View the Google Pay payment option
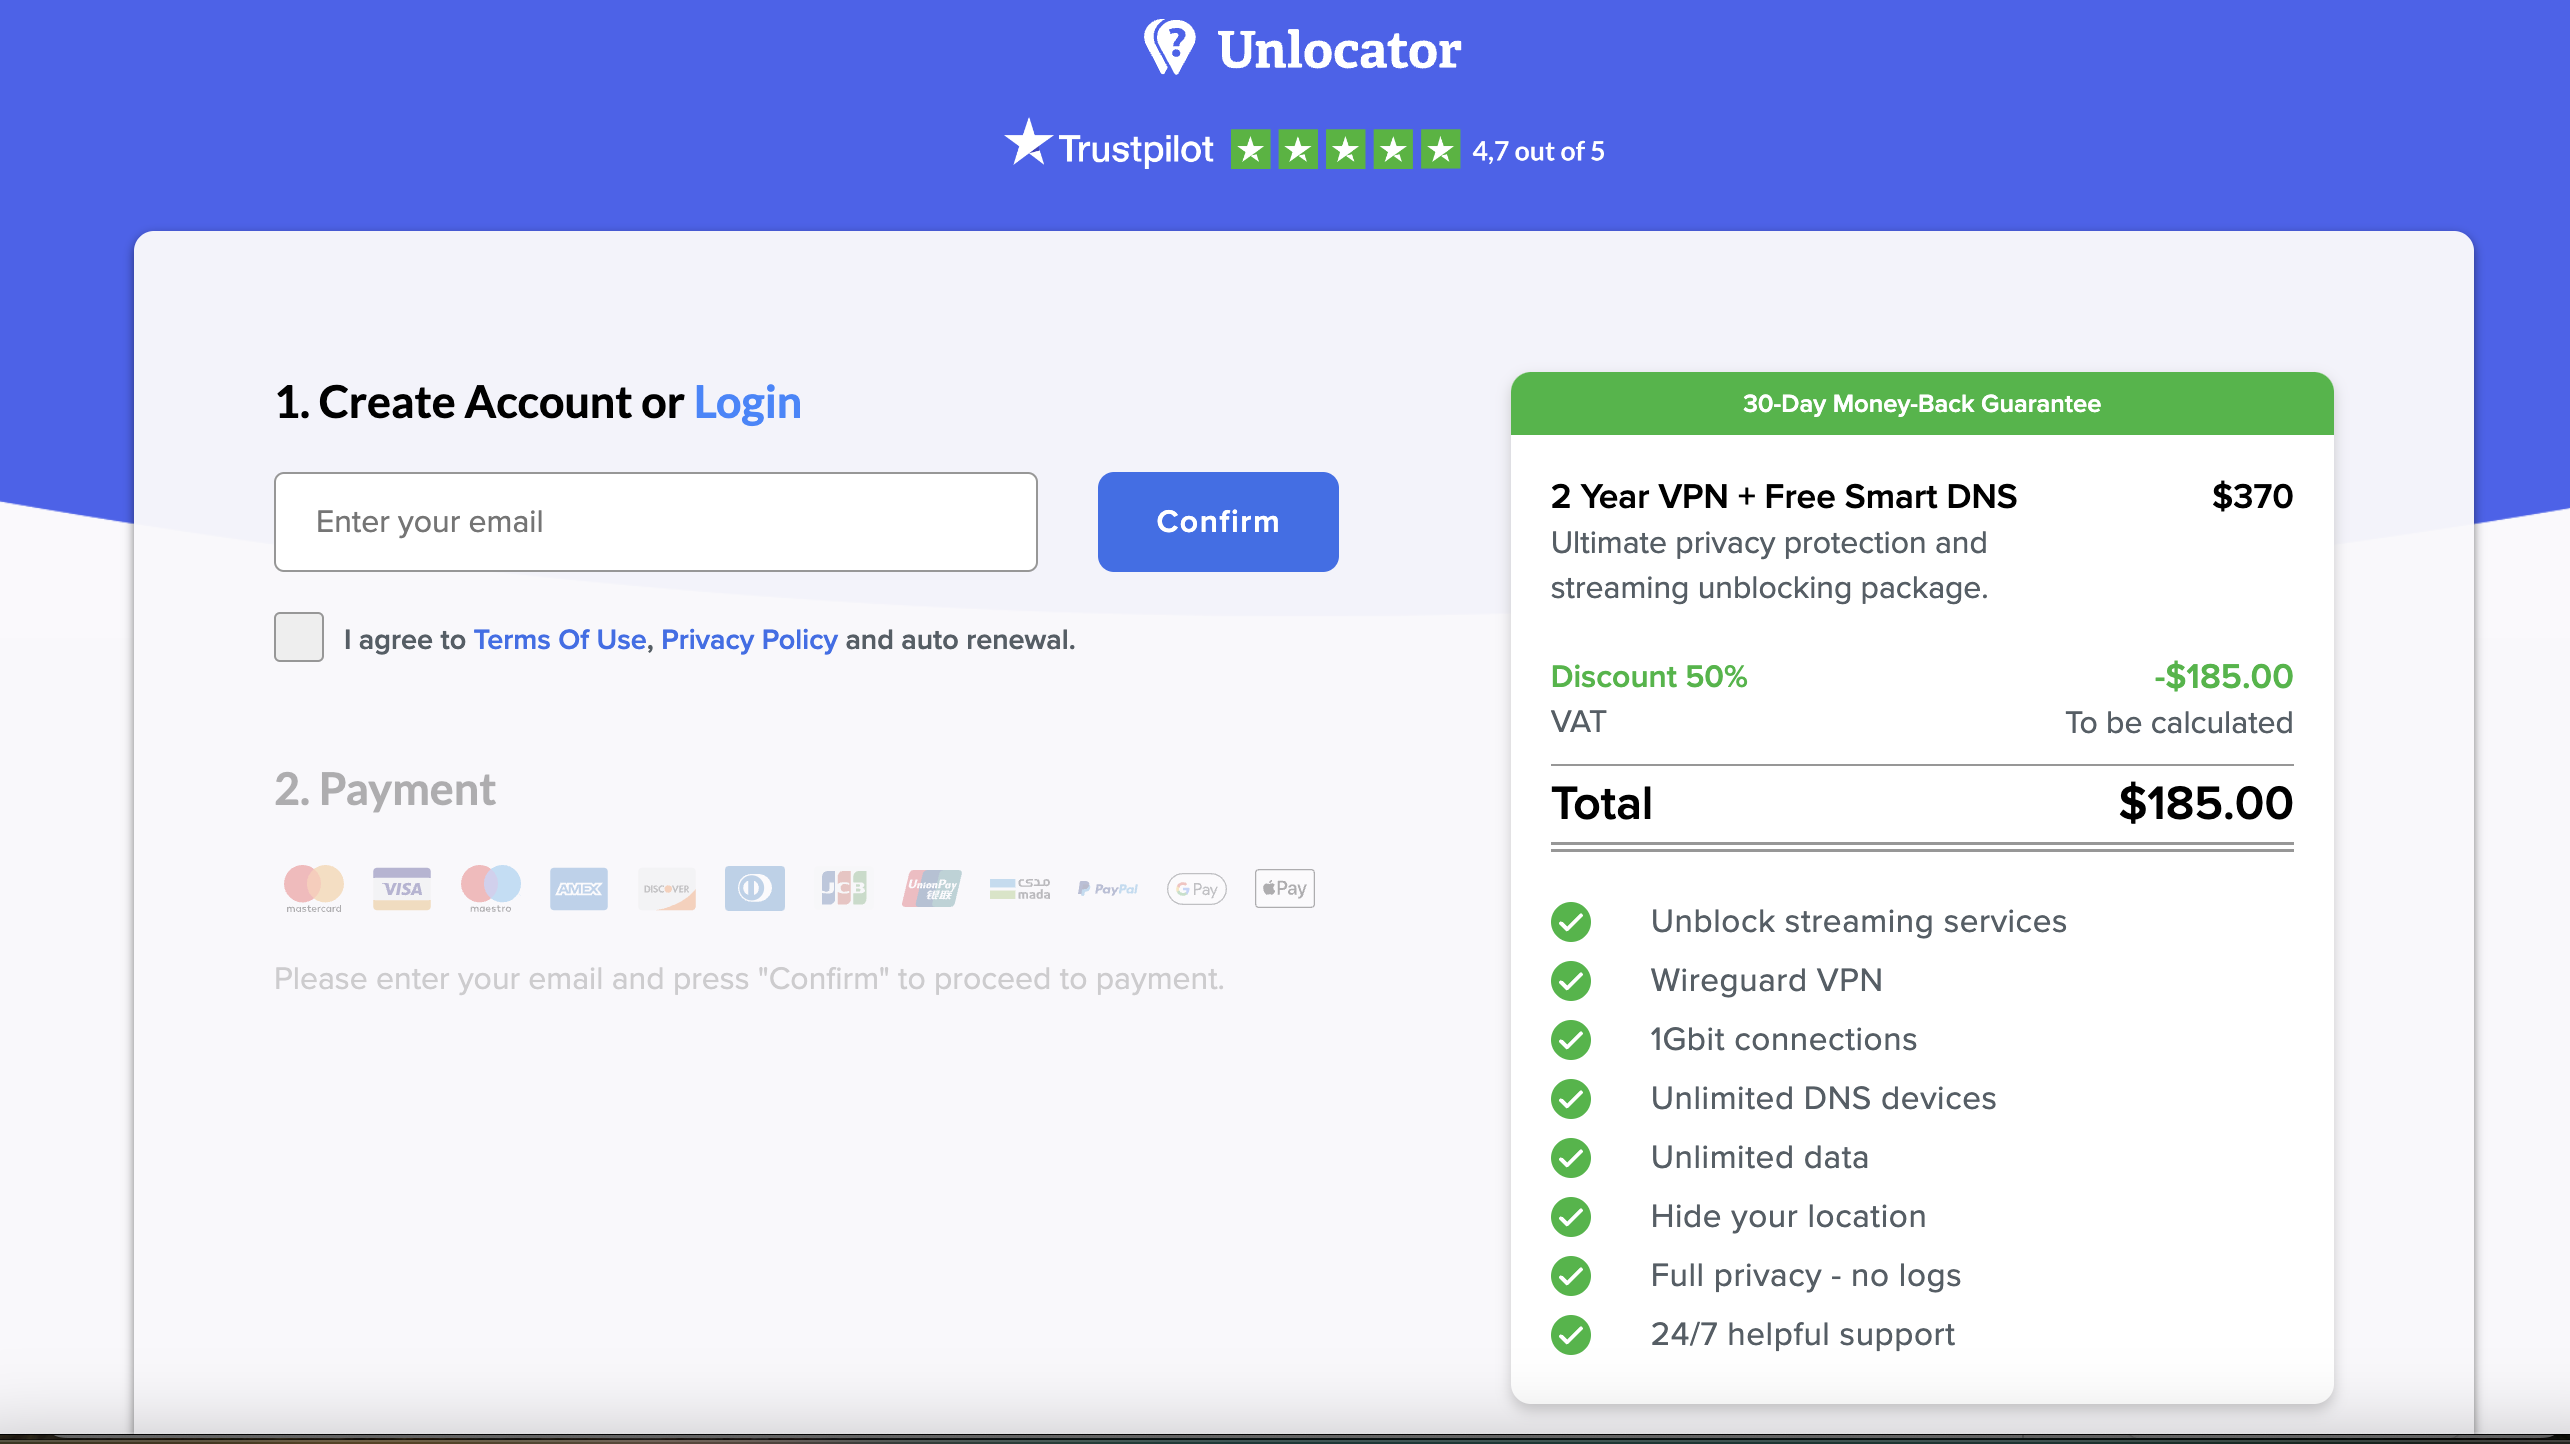Screen dimensions: 2570x1444 1199,888
